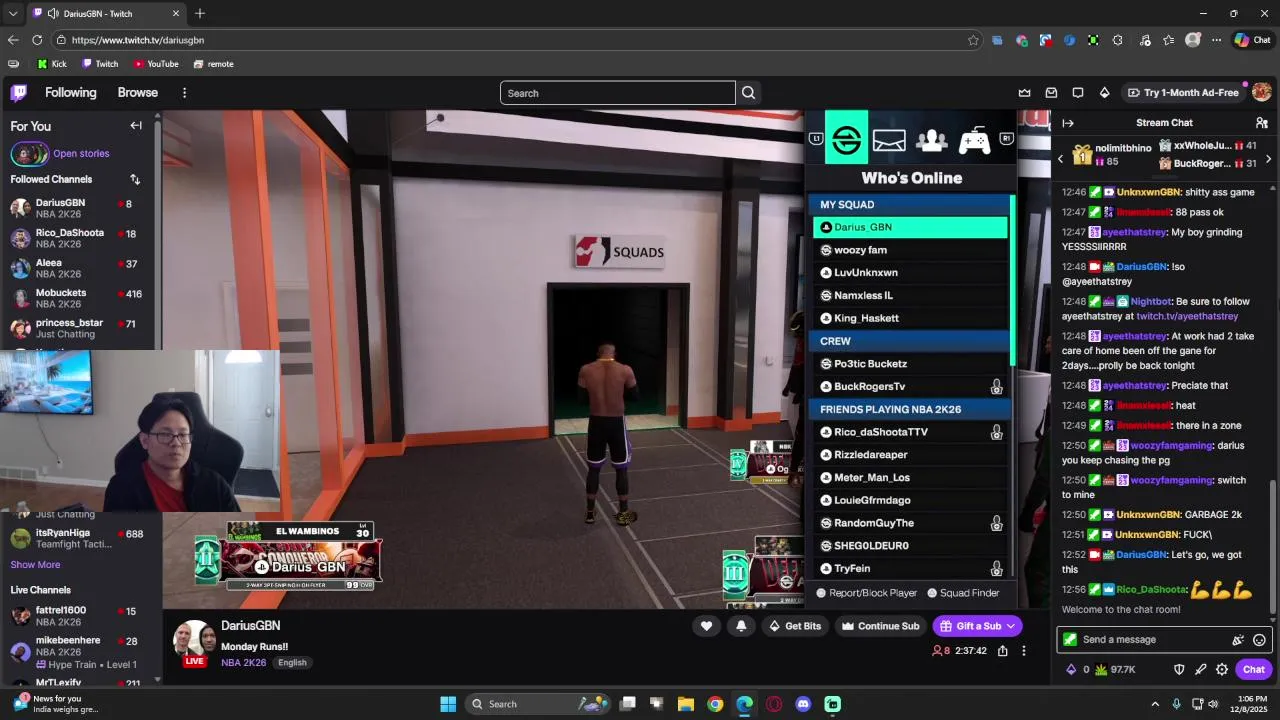Expand Gift a Sub dropdown
Image resolution: width=1280 pixels, height=720 pixels.
click(x=1011, y=626)
